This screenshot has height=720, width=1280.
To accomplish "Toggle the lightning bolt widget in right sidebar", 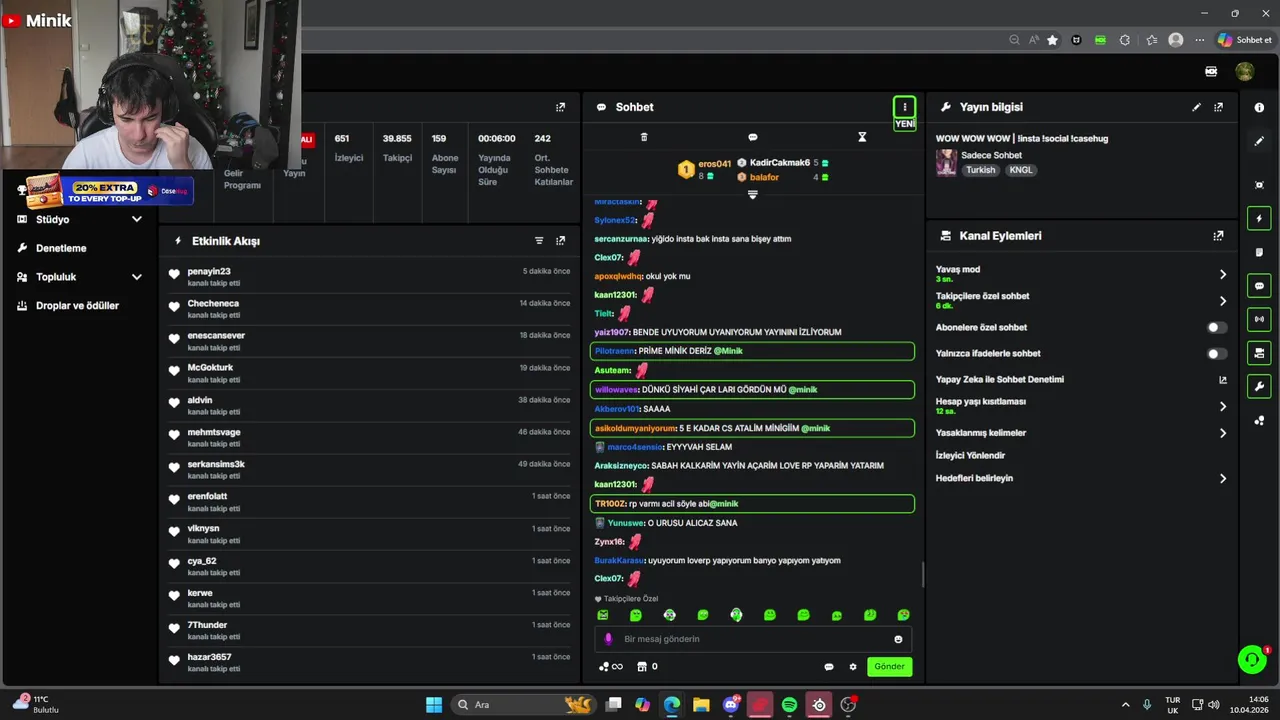I will tap(1259, 219).
